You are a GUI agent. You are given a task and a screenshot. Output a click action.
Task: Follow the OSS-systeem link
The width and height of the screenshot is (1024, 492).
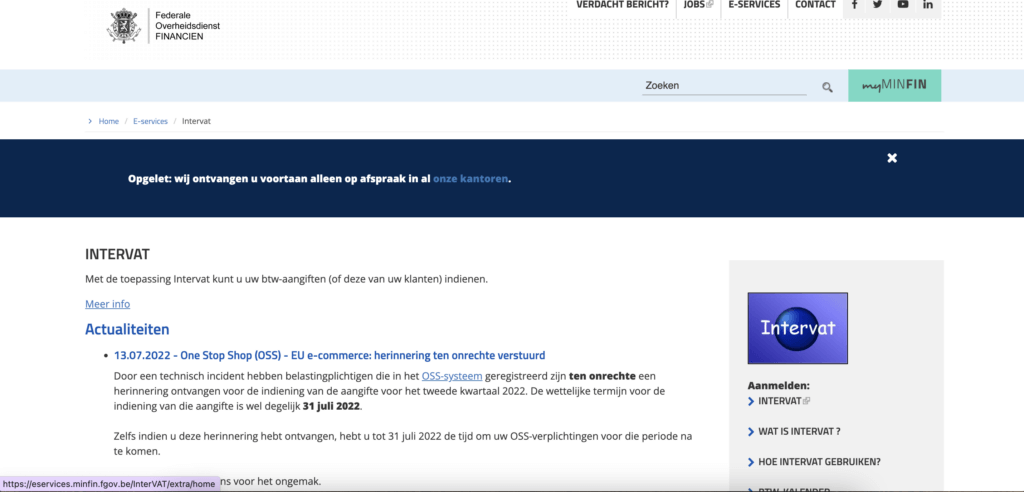click(452, 376)
